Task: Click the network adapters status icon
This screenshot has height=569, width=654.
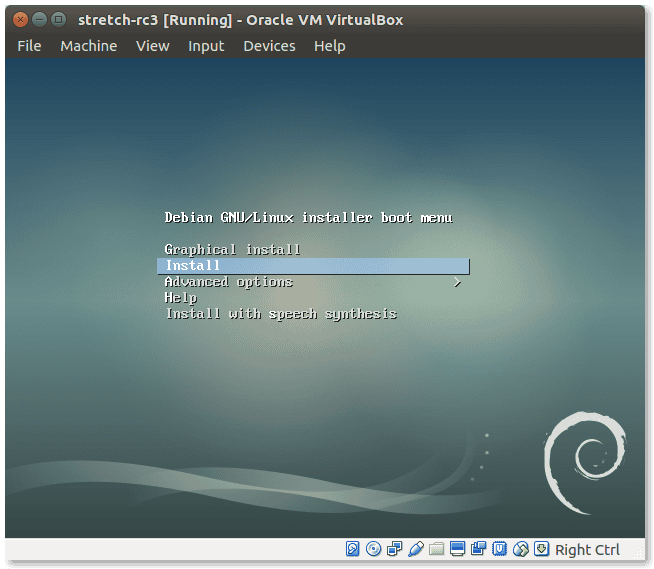Action: (394, 549)
